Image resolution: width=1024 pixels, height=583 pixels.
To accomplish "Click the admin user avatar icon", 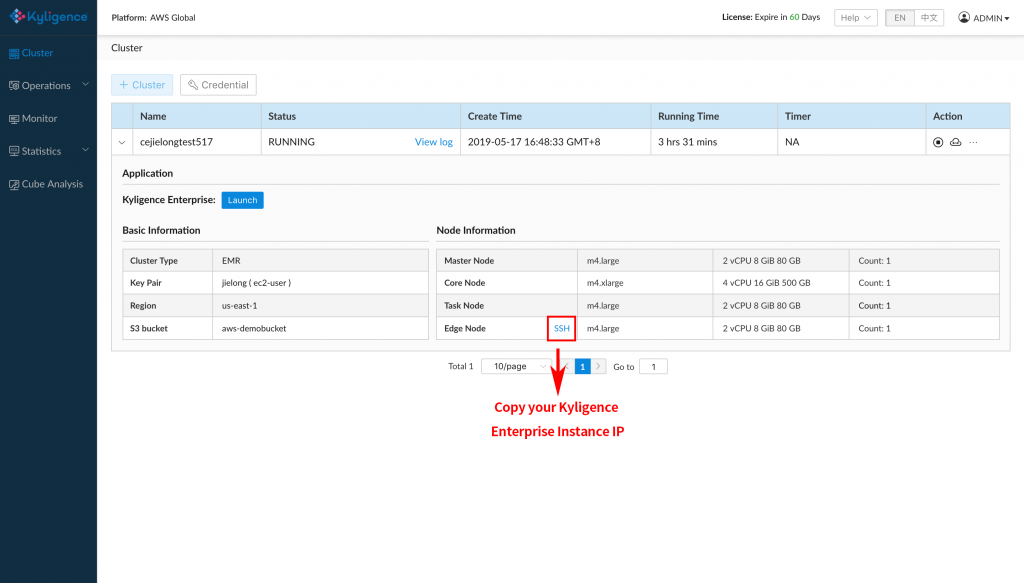I will (x=964, y=18).
